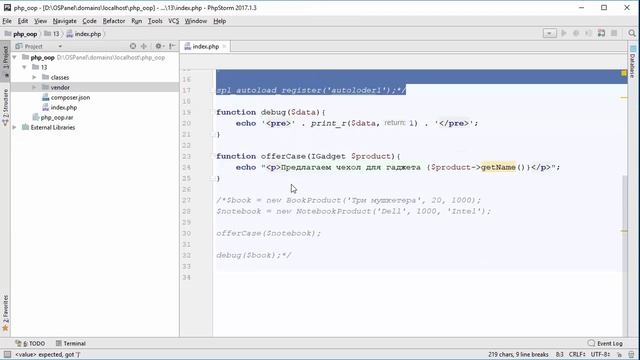The height and width of the screenshot is (360, 640).
Task: Click the 13 folder breadcrumb
Action: 52,34
